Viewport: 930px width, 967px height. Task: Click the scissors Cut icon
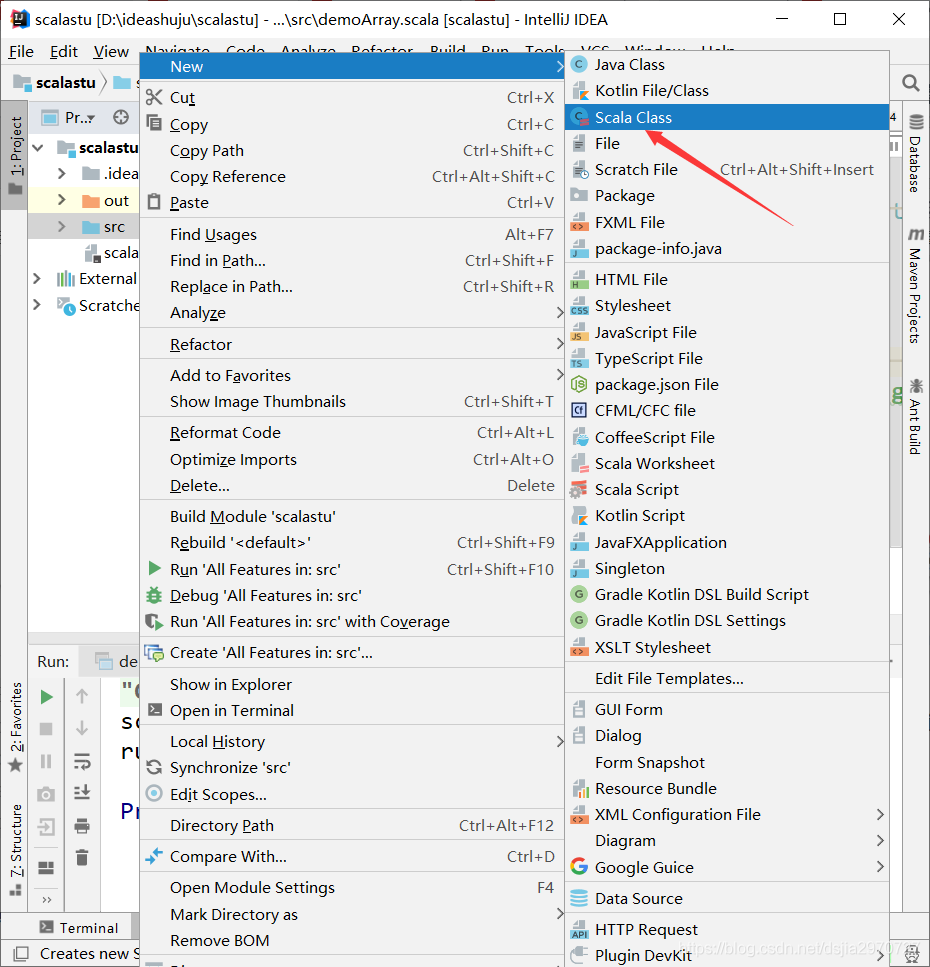click(x=154, y=97)
